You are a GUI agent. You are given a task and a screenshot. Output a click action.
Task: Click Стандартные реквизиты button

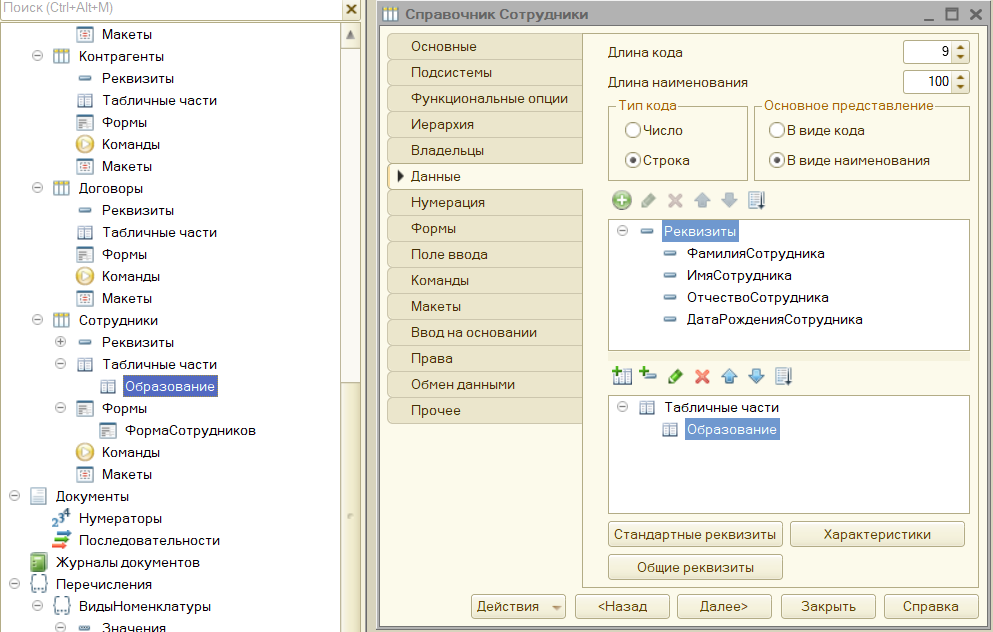(x=695, y=534)
